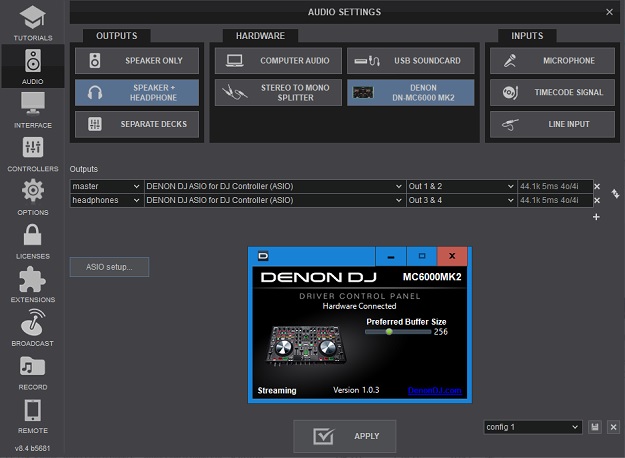Image resolution: width=625 pixels, height=458 pixels.
Task: Open the Options gear section
Action: pos(33,197)
